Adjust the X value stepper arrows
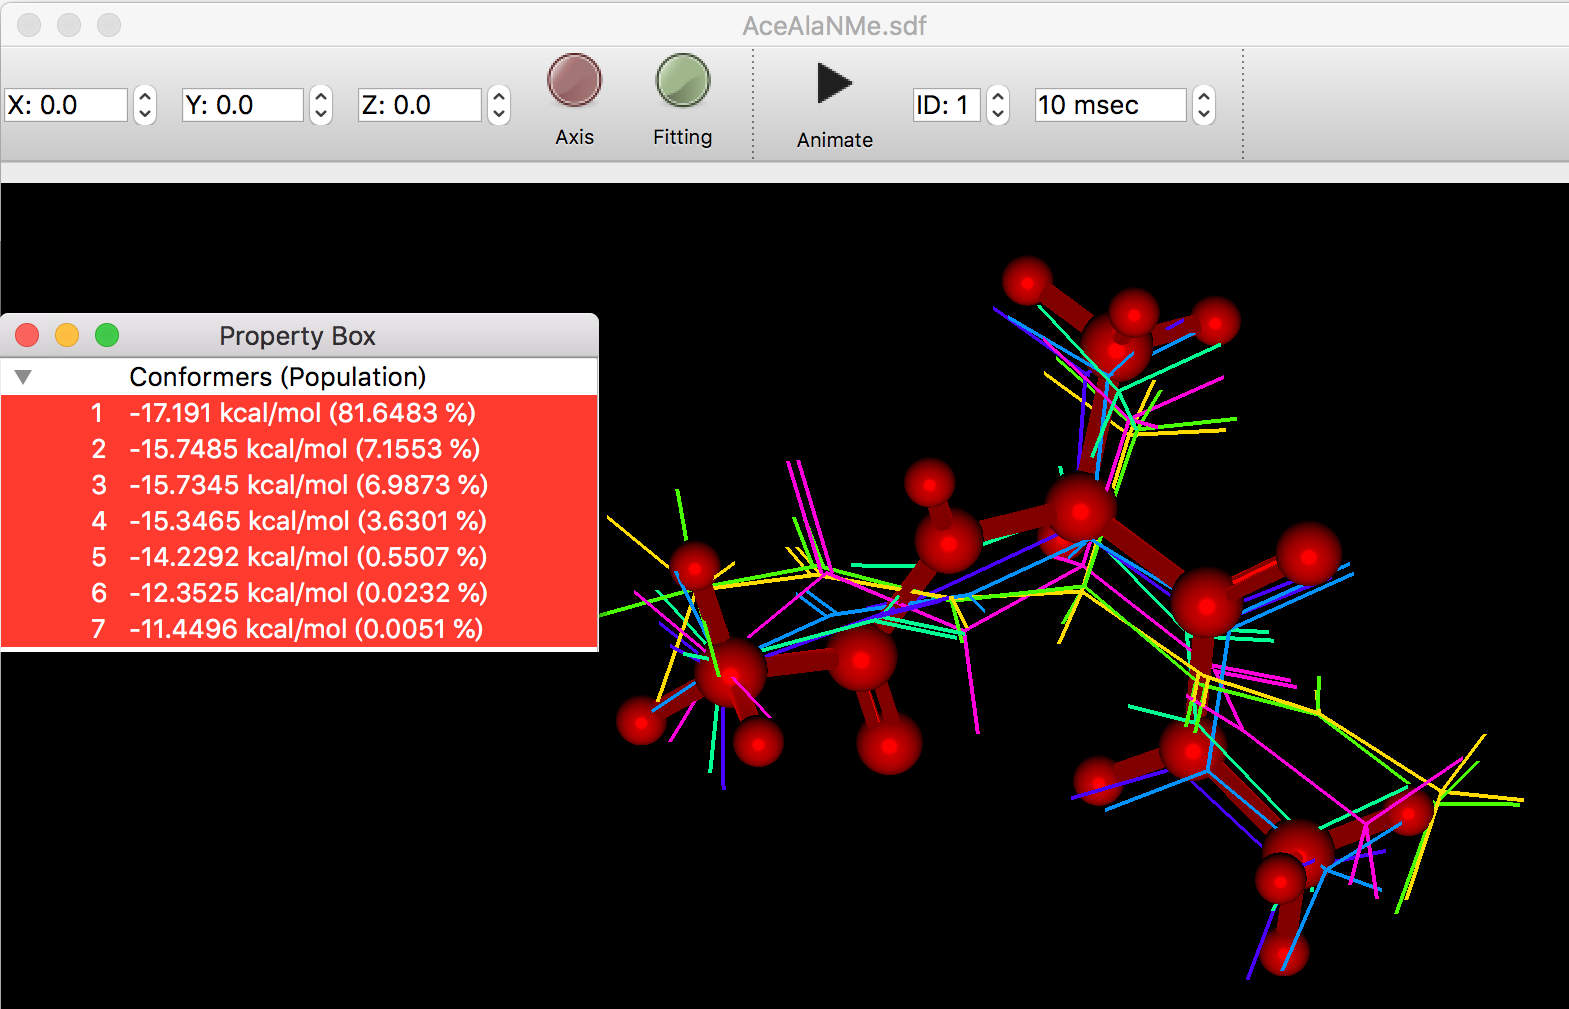This screenshot has width=1569, height=1009. 145,105
